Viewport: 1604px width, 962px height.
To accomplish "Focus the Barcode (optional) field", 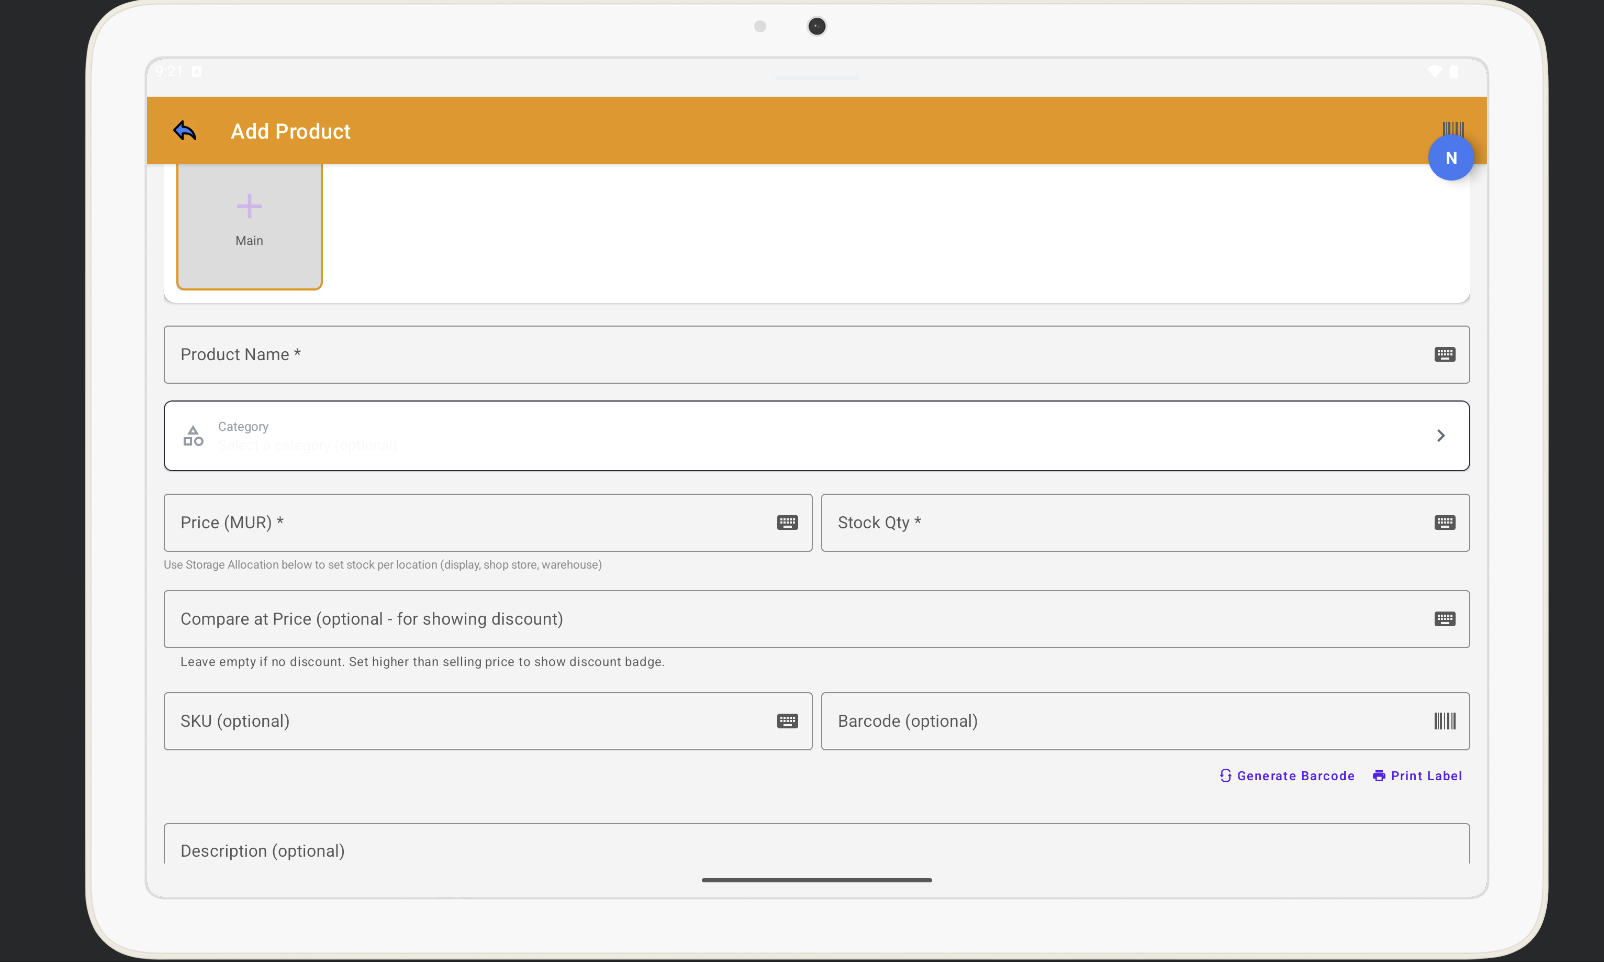I will click(x=1145, y=721).
